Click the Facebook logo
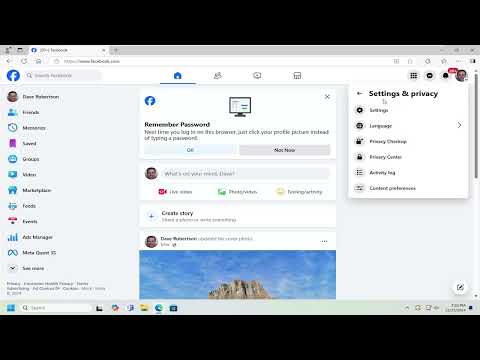This screenshot has height=360, width=480. (x=13, y=76)
